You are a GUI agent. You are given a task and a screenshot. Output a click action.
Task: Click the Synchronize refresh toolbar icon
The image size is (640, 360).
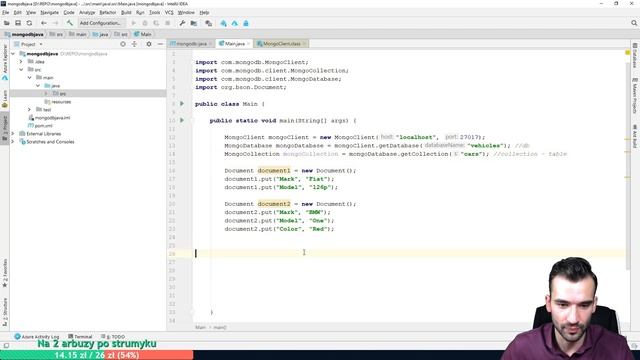pos(29,23)
